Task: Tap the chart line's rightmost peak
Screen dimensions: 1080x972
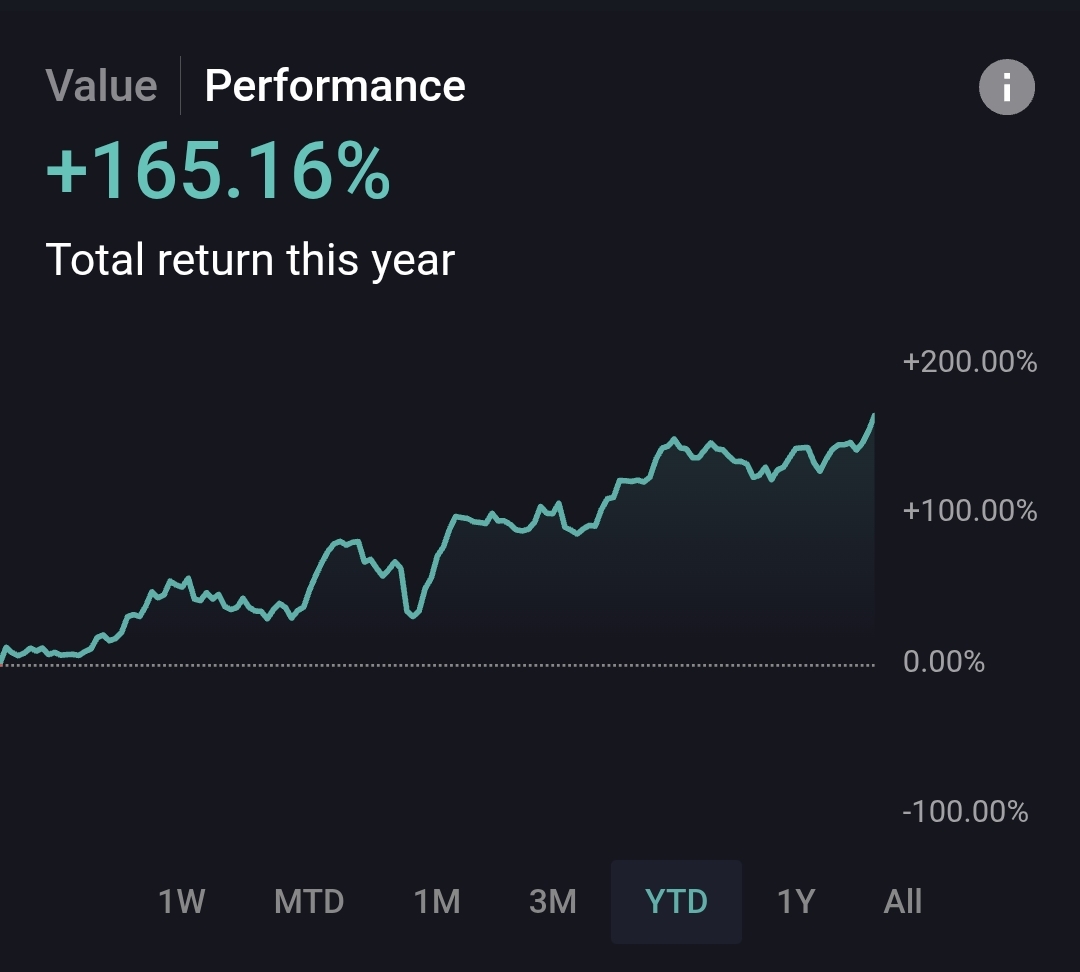Action: coord(873,416)
